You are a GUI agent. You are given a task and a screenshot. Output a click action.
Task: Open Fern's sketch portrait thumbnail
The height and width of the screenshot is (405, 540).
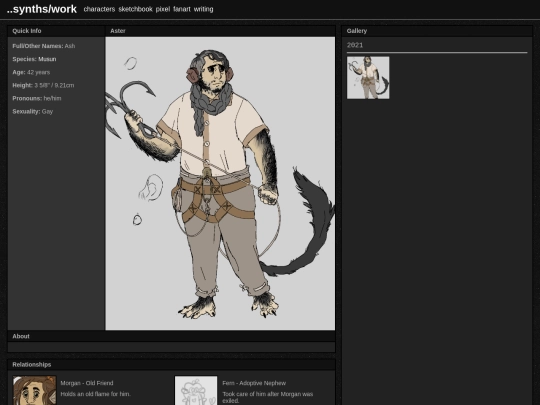(x=196, y=391)
